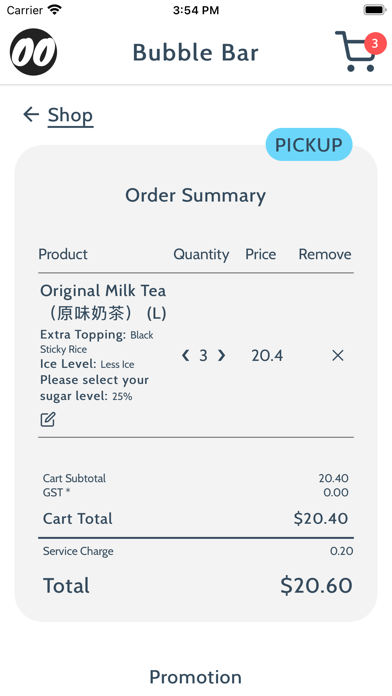Go back via the Shop link
Screen dimensions: 392x696
coord(71,115)
